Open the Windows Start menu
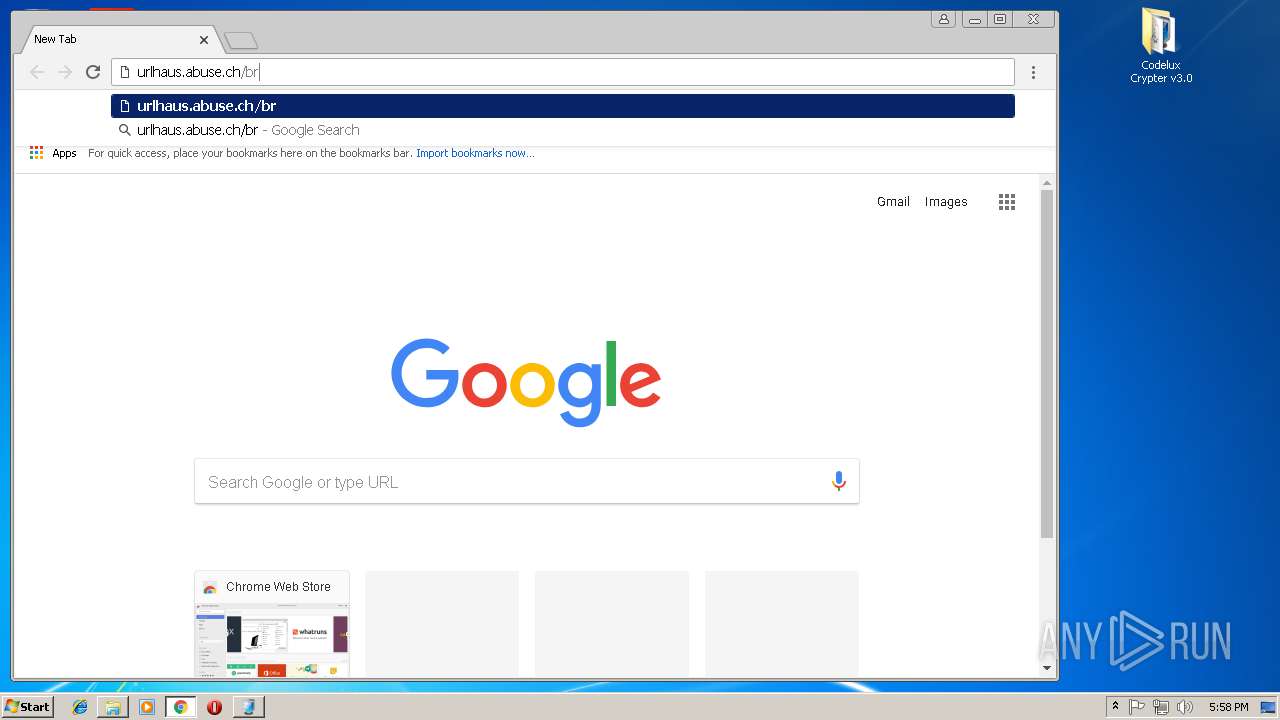Viewport: 1280px width, 720px height. point(27,707)
